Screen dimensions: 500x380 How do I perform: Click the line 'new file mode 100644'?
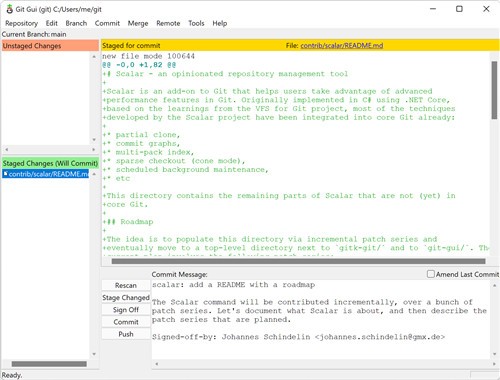[148, 56]
